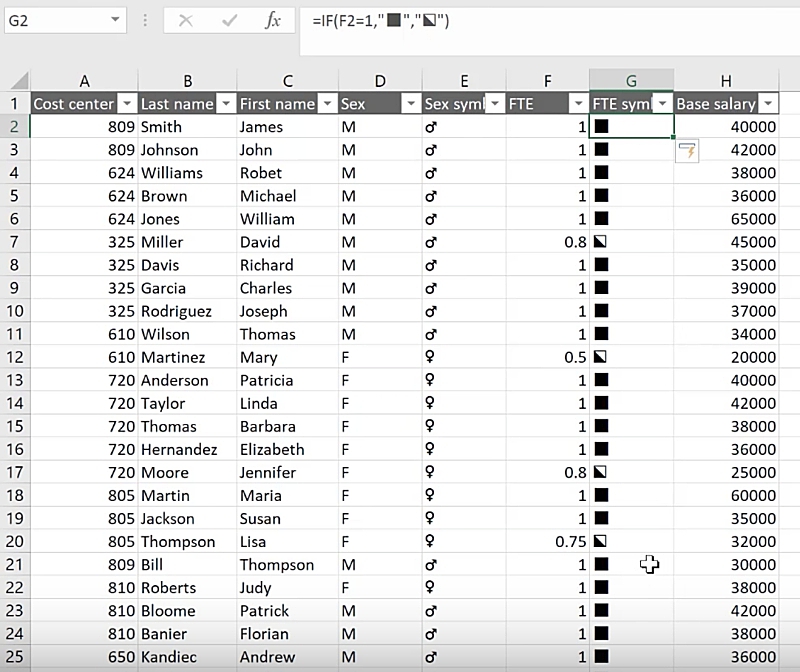Open the Sex column filter dropdown

(x=410, y=104)
